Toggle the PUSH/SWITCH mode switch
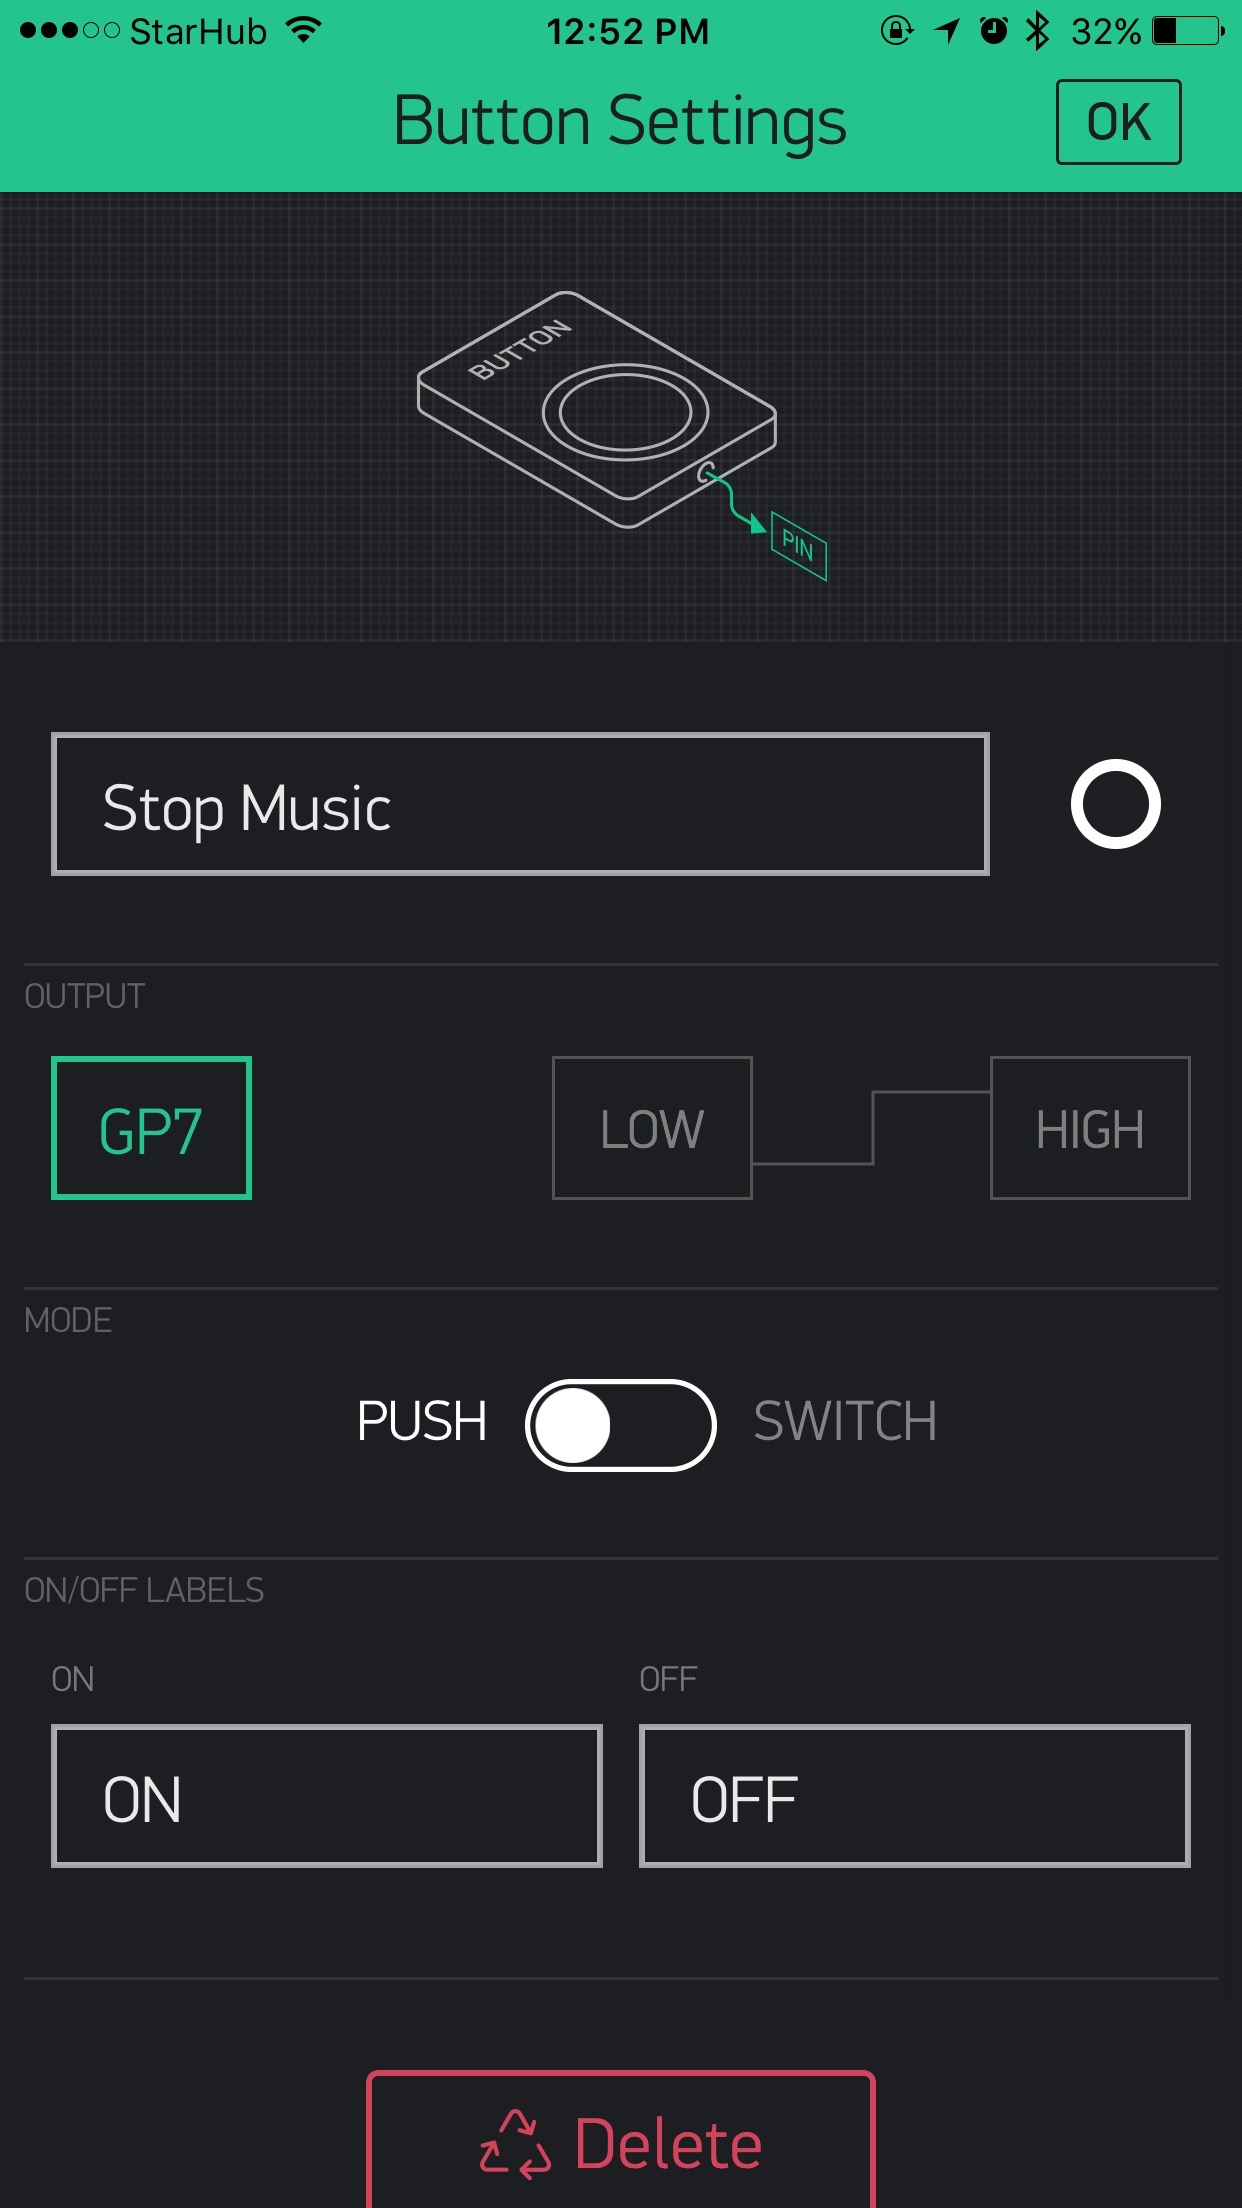Screen dimensions: 1242x2208 pyautogui.click(x=620, y=1424)
